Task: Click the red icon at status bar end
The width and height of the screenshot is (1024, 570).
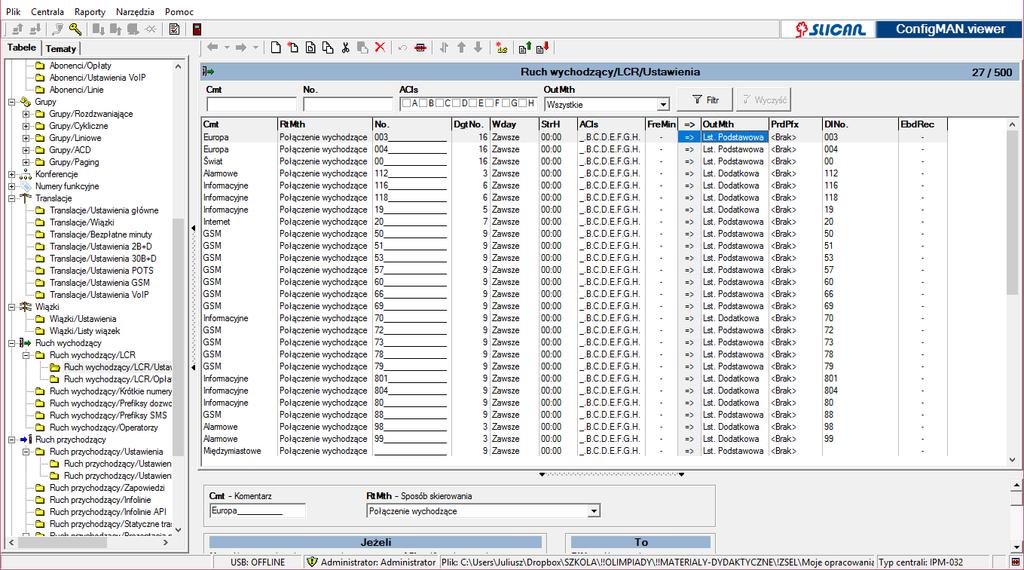Action: [x=1016, y=562]
